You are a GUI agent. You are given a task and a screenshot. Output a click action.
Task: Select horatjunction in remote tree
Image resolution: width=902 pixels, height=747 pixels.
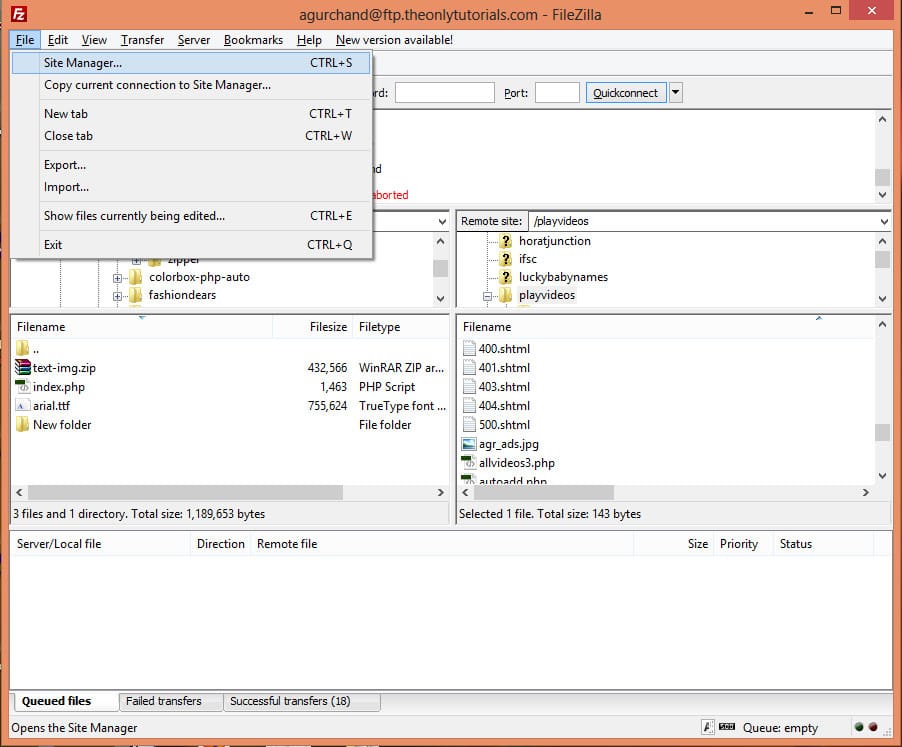click(x=555, y=241)
